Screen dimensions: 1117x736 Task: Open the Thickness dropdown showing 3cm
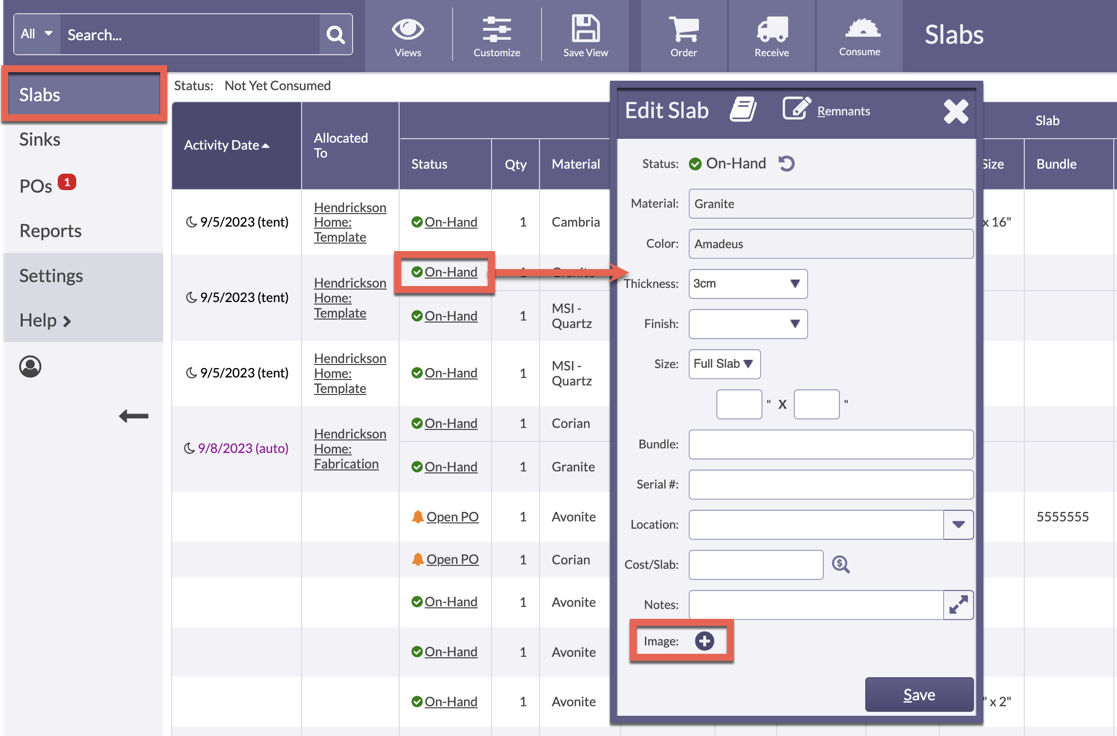747,284
